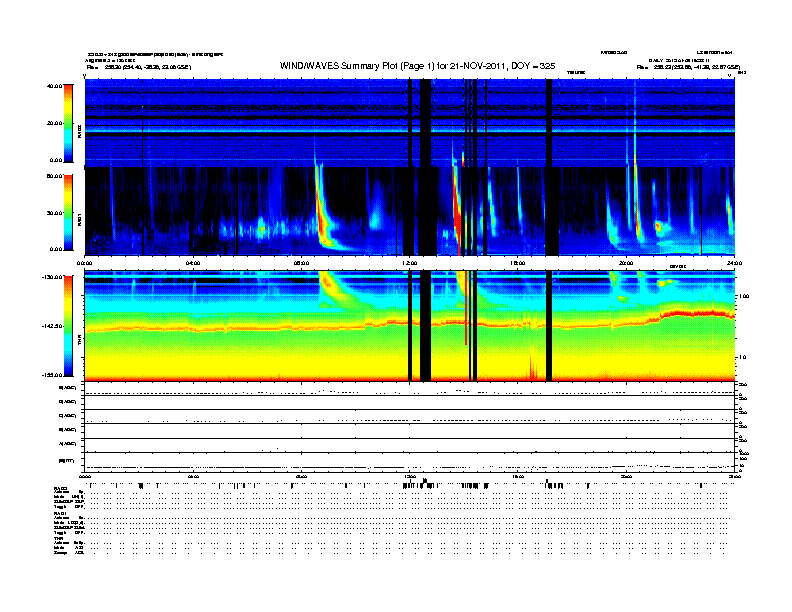Click the 08:00 tick label below RAD1 panel
Viewport: 792px width, 612px height.
[x=301, y=263]
